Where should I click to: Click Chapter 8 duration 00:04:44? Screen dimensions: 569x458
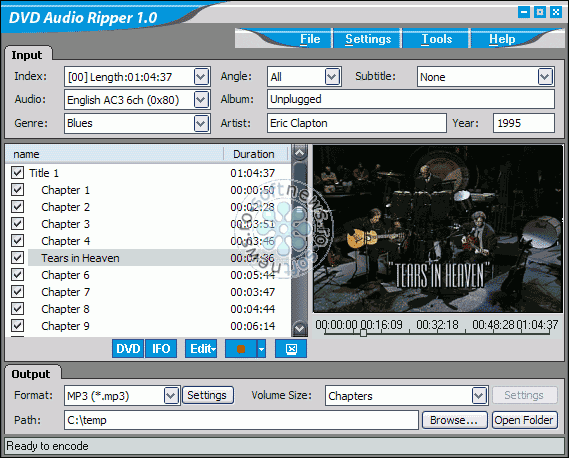coord(253,309)
